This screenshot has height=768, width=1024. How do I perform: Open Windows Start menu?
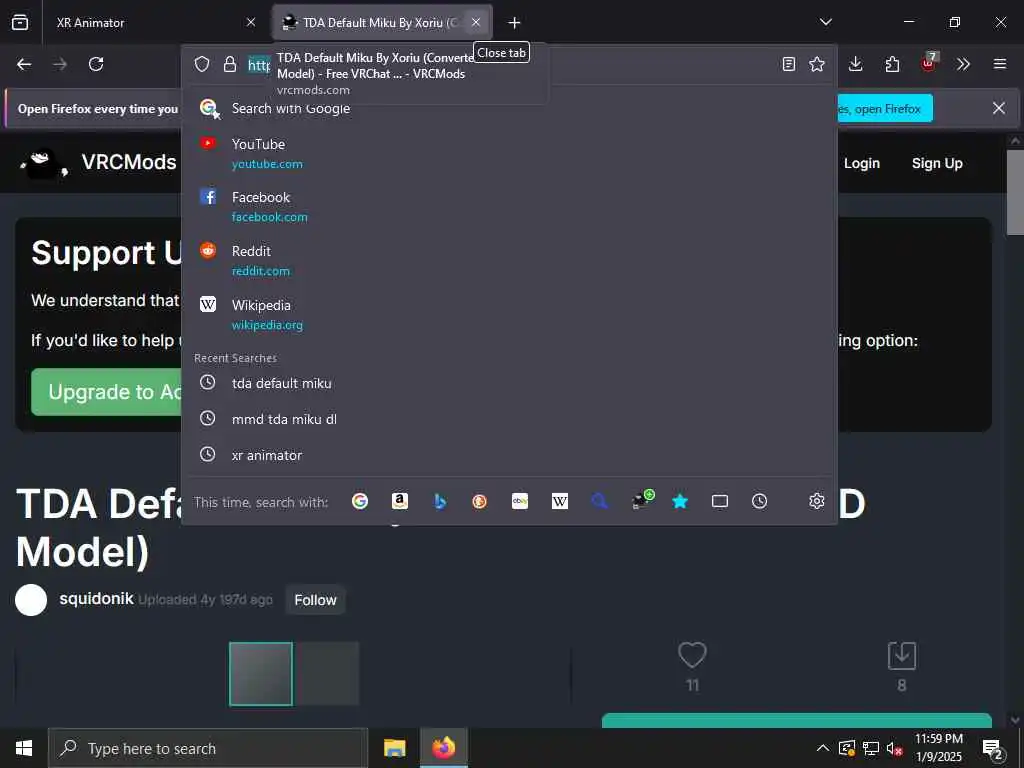pyautogui.click(x=24, y=748)
